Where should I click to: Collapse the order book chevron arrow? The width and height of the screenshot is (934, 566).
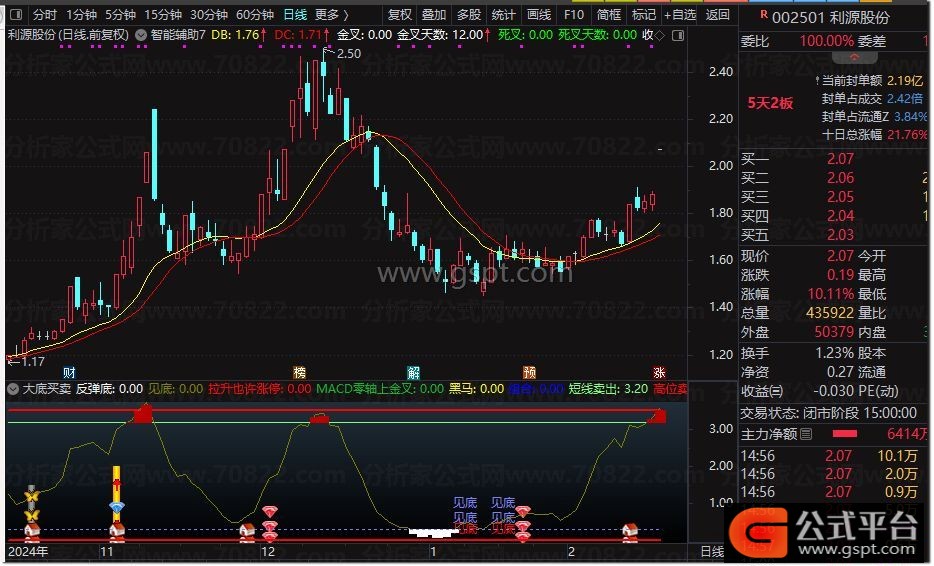tap(854, 58)
